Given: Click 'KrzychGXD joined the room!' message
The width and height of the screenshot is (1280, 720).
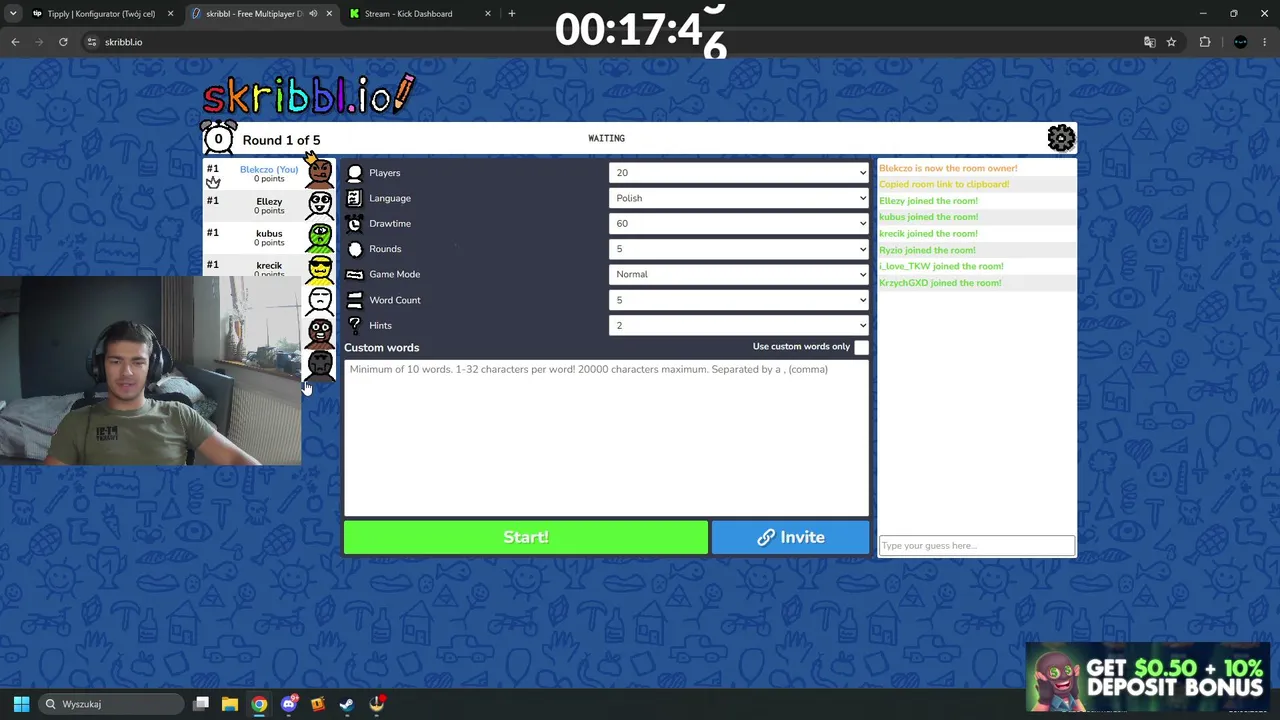Looking at the screenshot, I should click(x=940, y=283).
